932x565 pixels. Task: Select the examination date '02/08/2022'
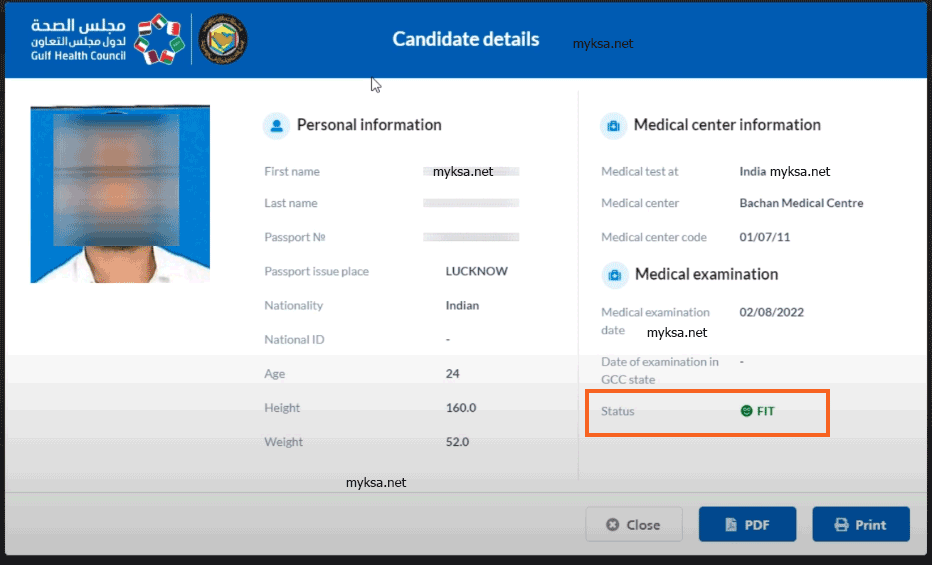tap(772, 313)
